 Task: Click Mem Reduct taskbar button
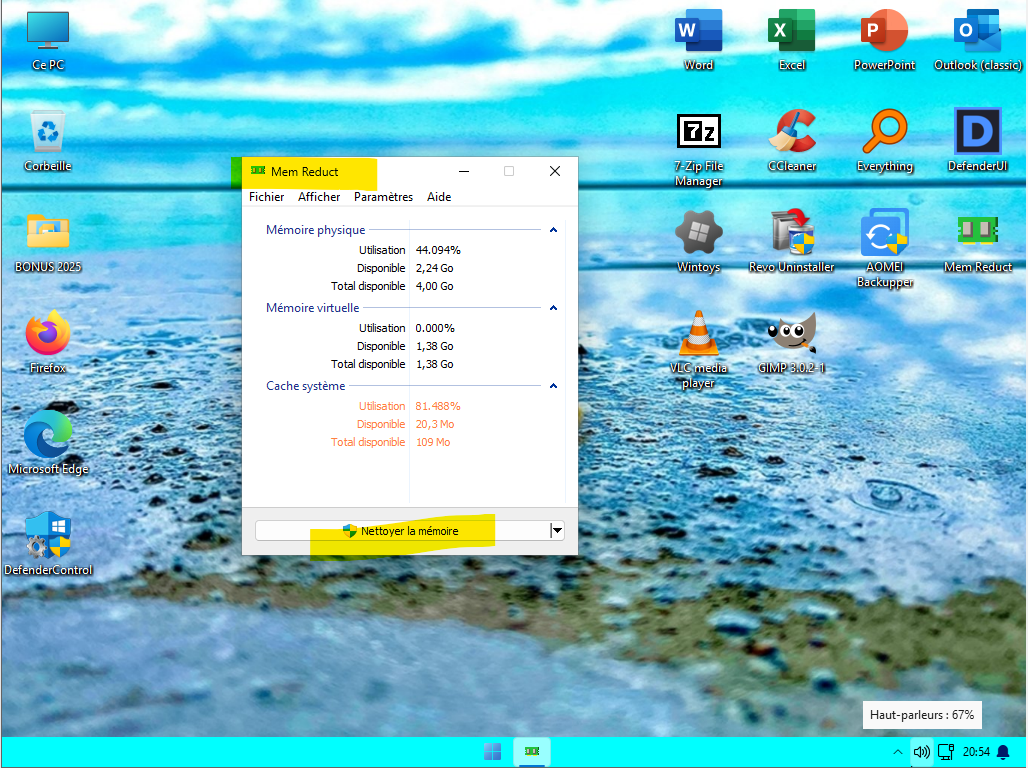coord(532,752)
